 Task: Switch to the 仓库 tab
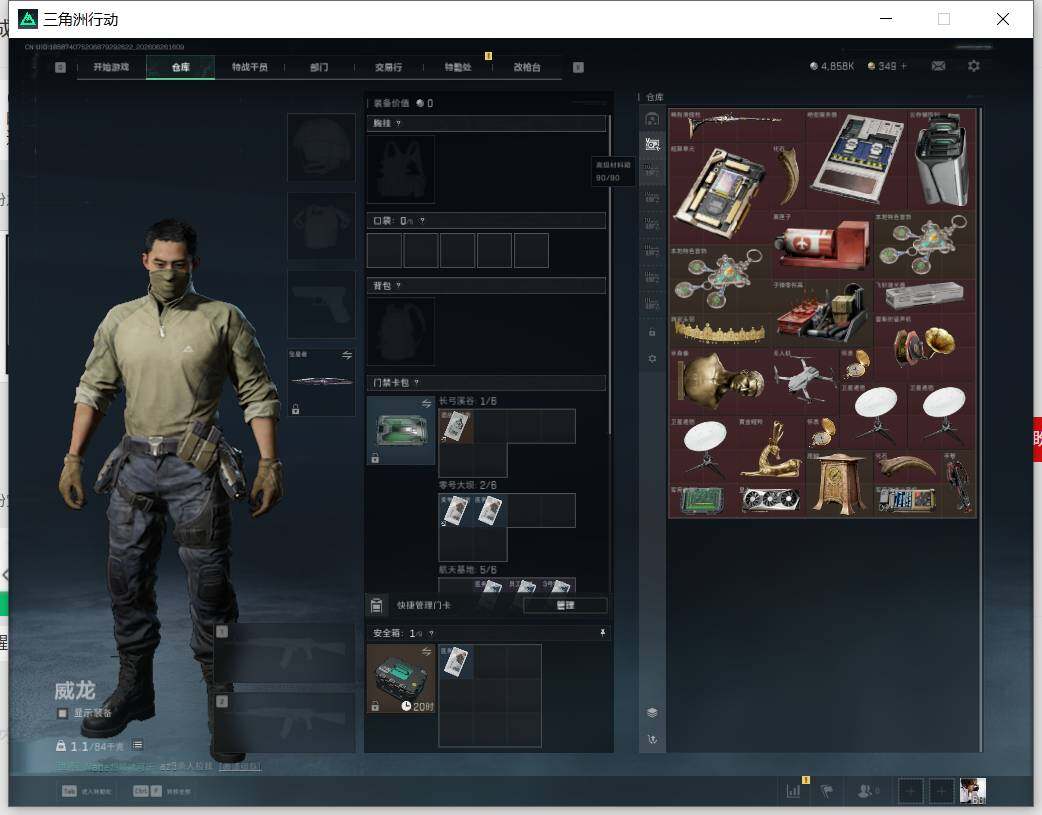point(181,67)
